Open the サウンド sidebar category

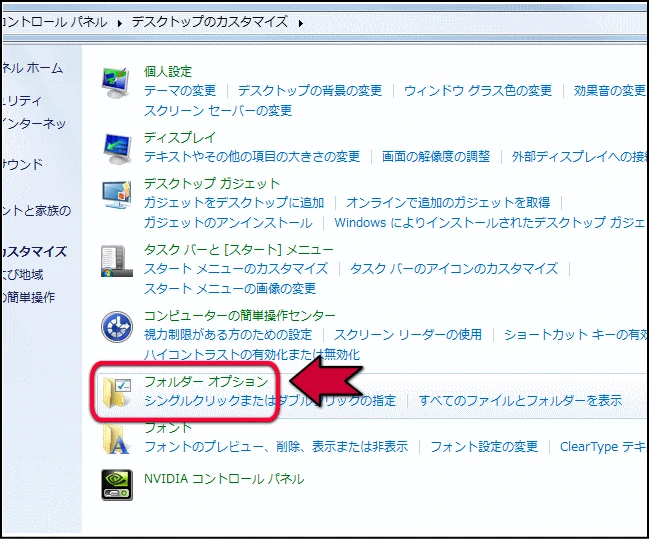[23, 164]
